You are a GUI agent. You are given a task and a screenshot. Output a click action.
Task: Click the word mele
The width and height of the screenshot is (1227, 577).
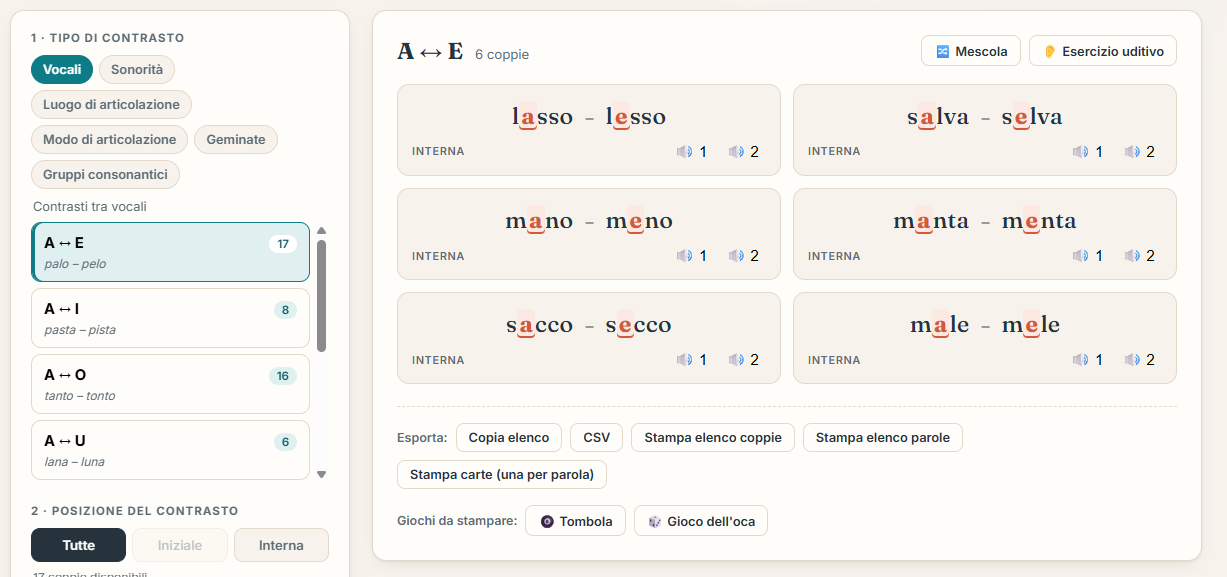click(x=1030, y=325)
